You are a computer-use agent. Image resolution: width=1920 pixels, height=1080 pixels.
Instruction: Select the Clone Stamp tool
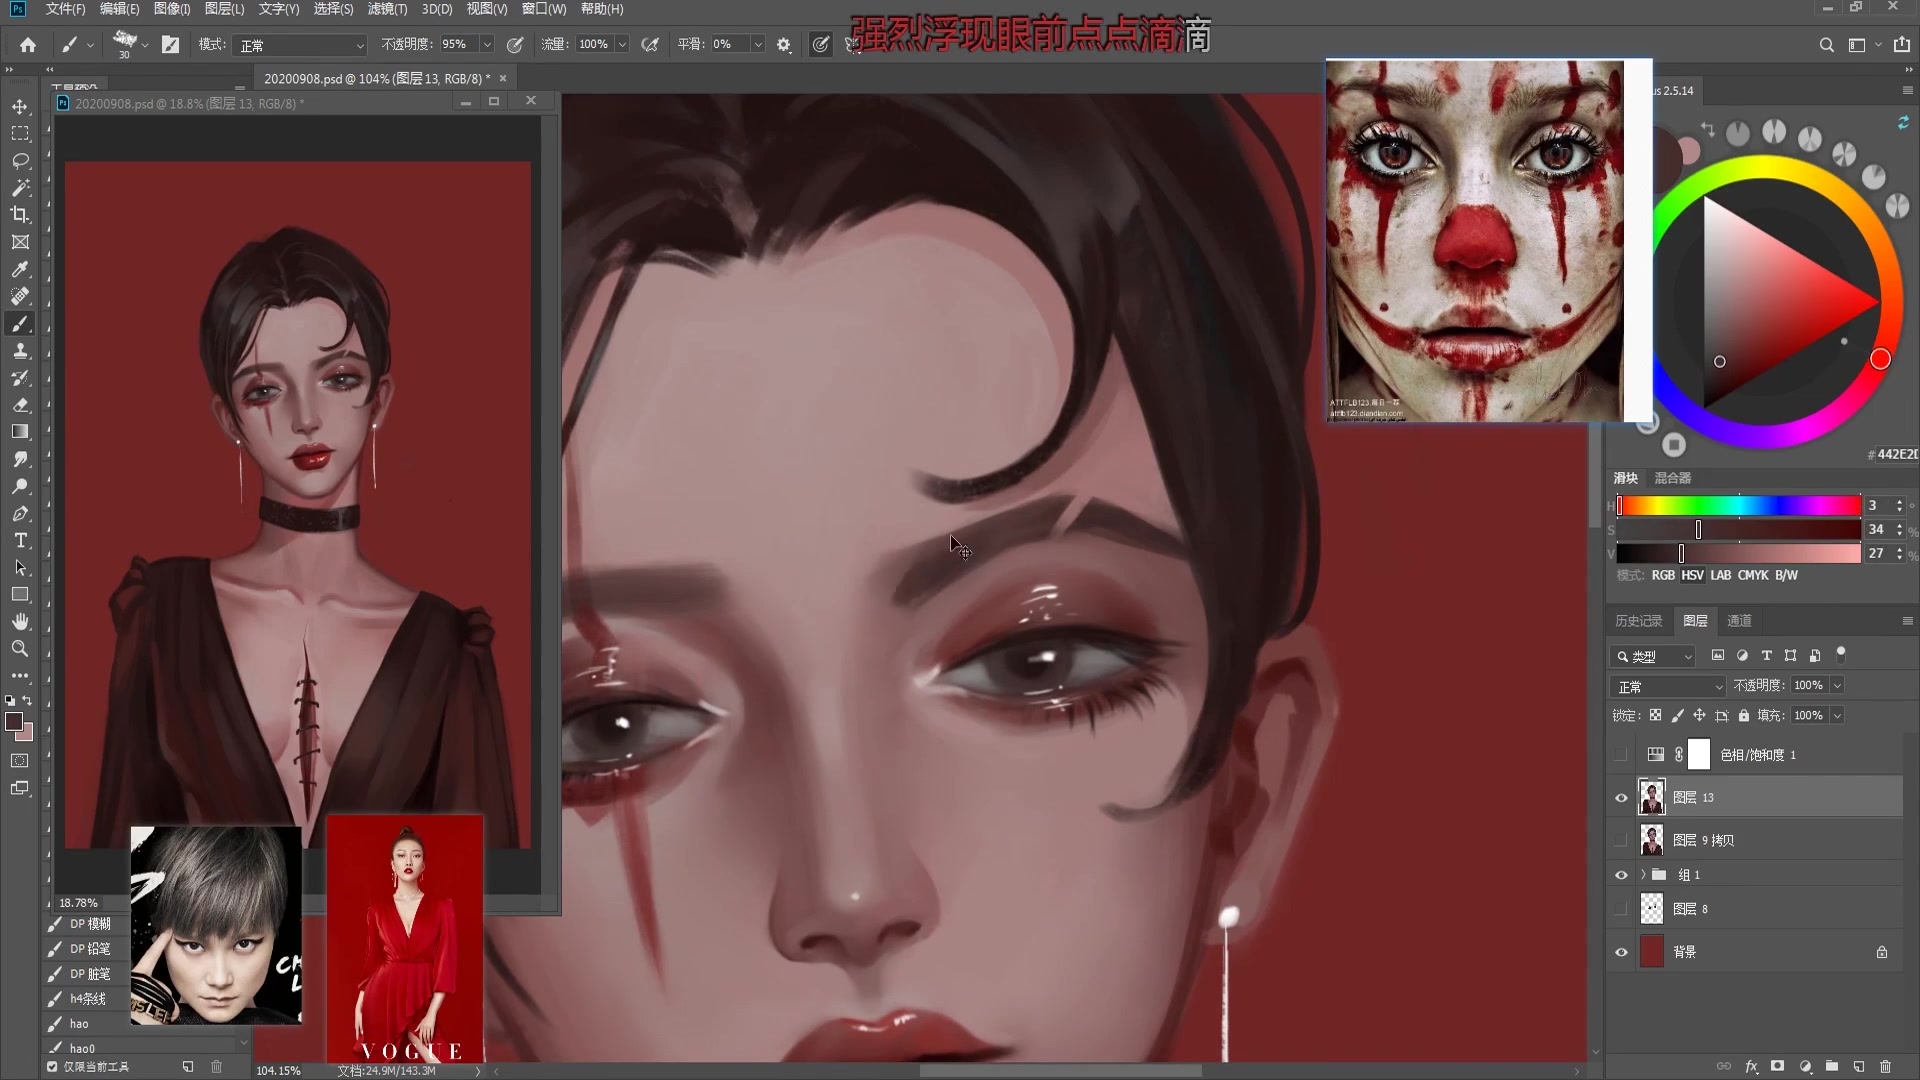20,351
